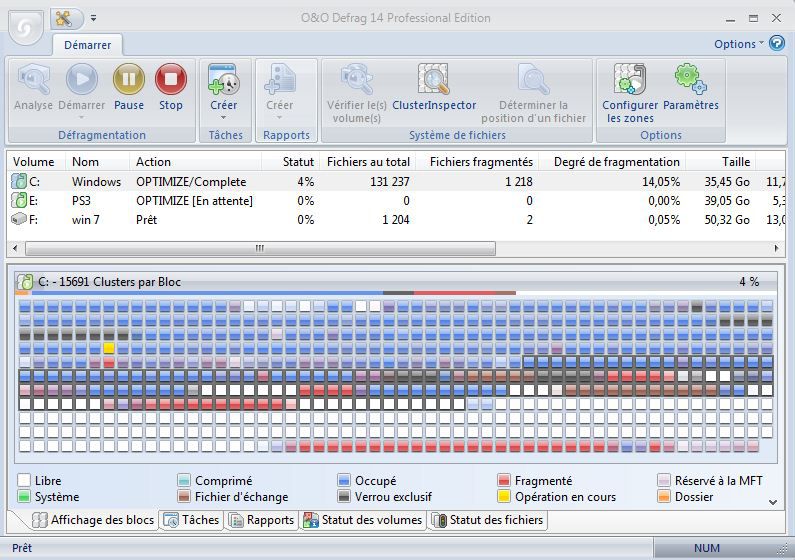Open the Rapports bottom tab
Viewport: 795px width, 560px height.
262,520
